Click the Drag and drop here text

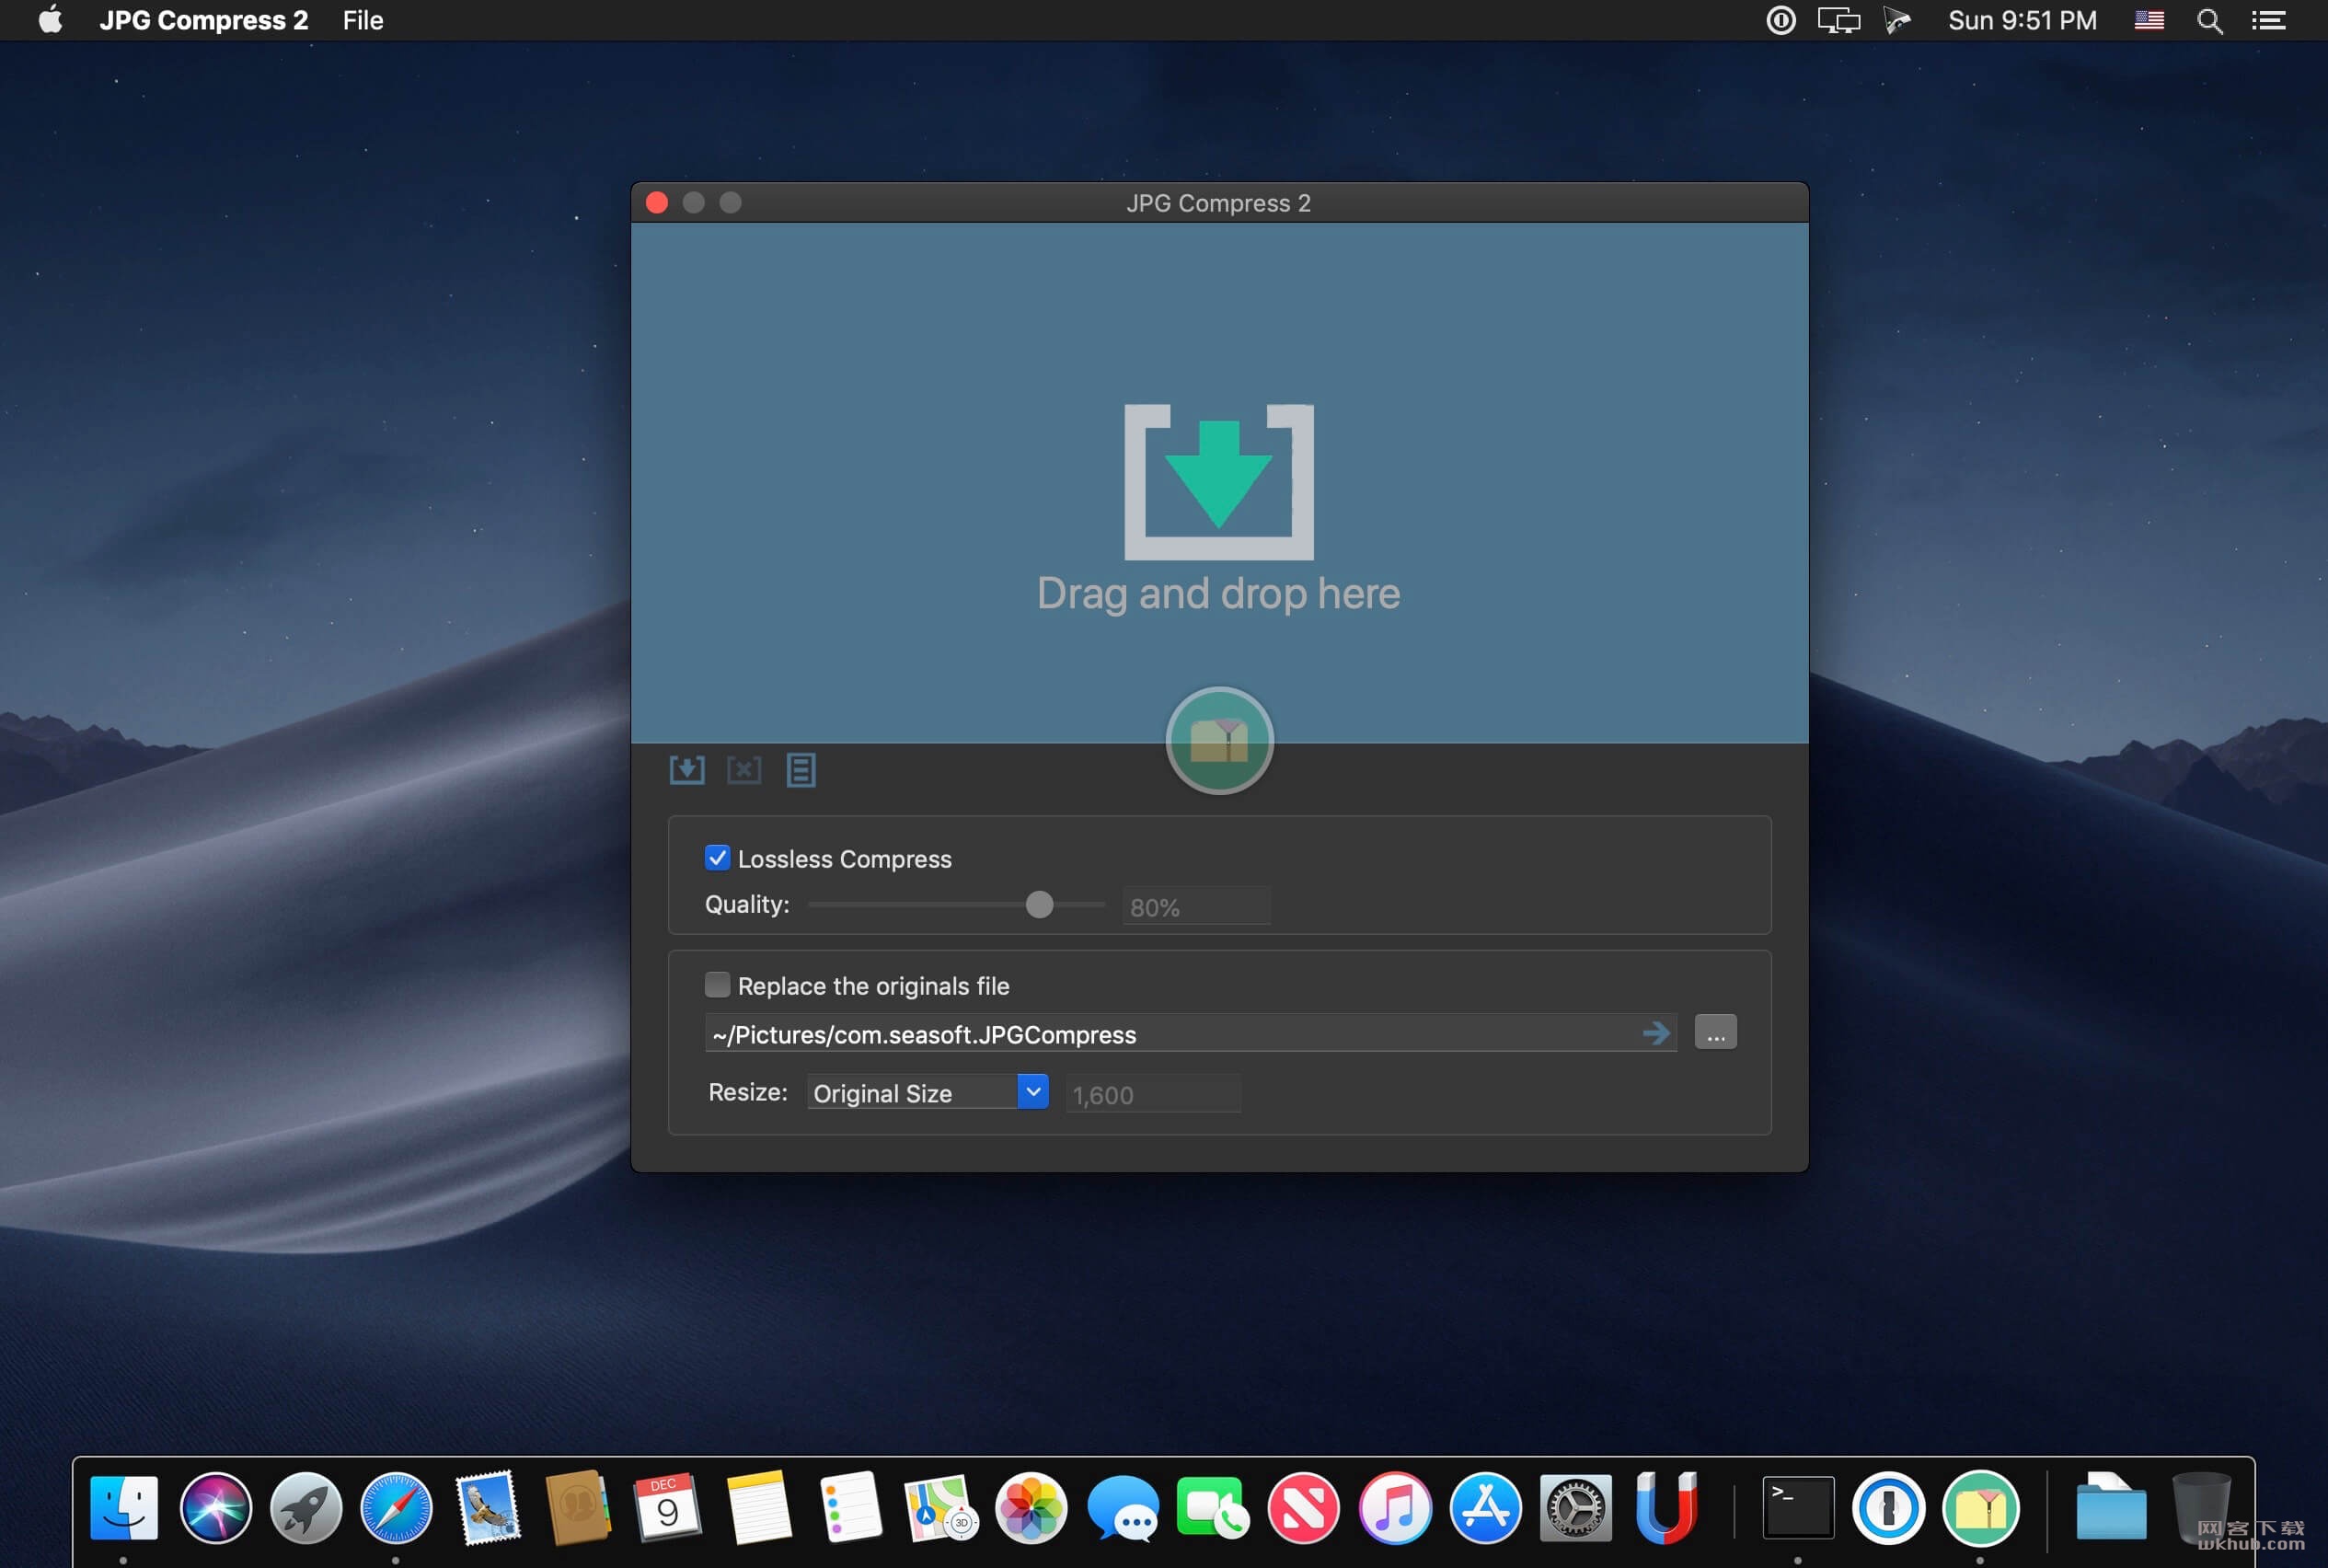1218,593
